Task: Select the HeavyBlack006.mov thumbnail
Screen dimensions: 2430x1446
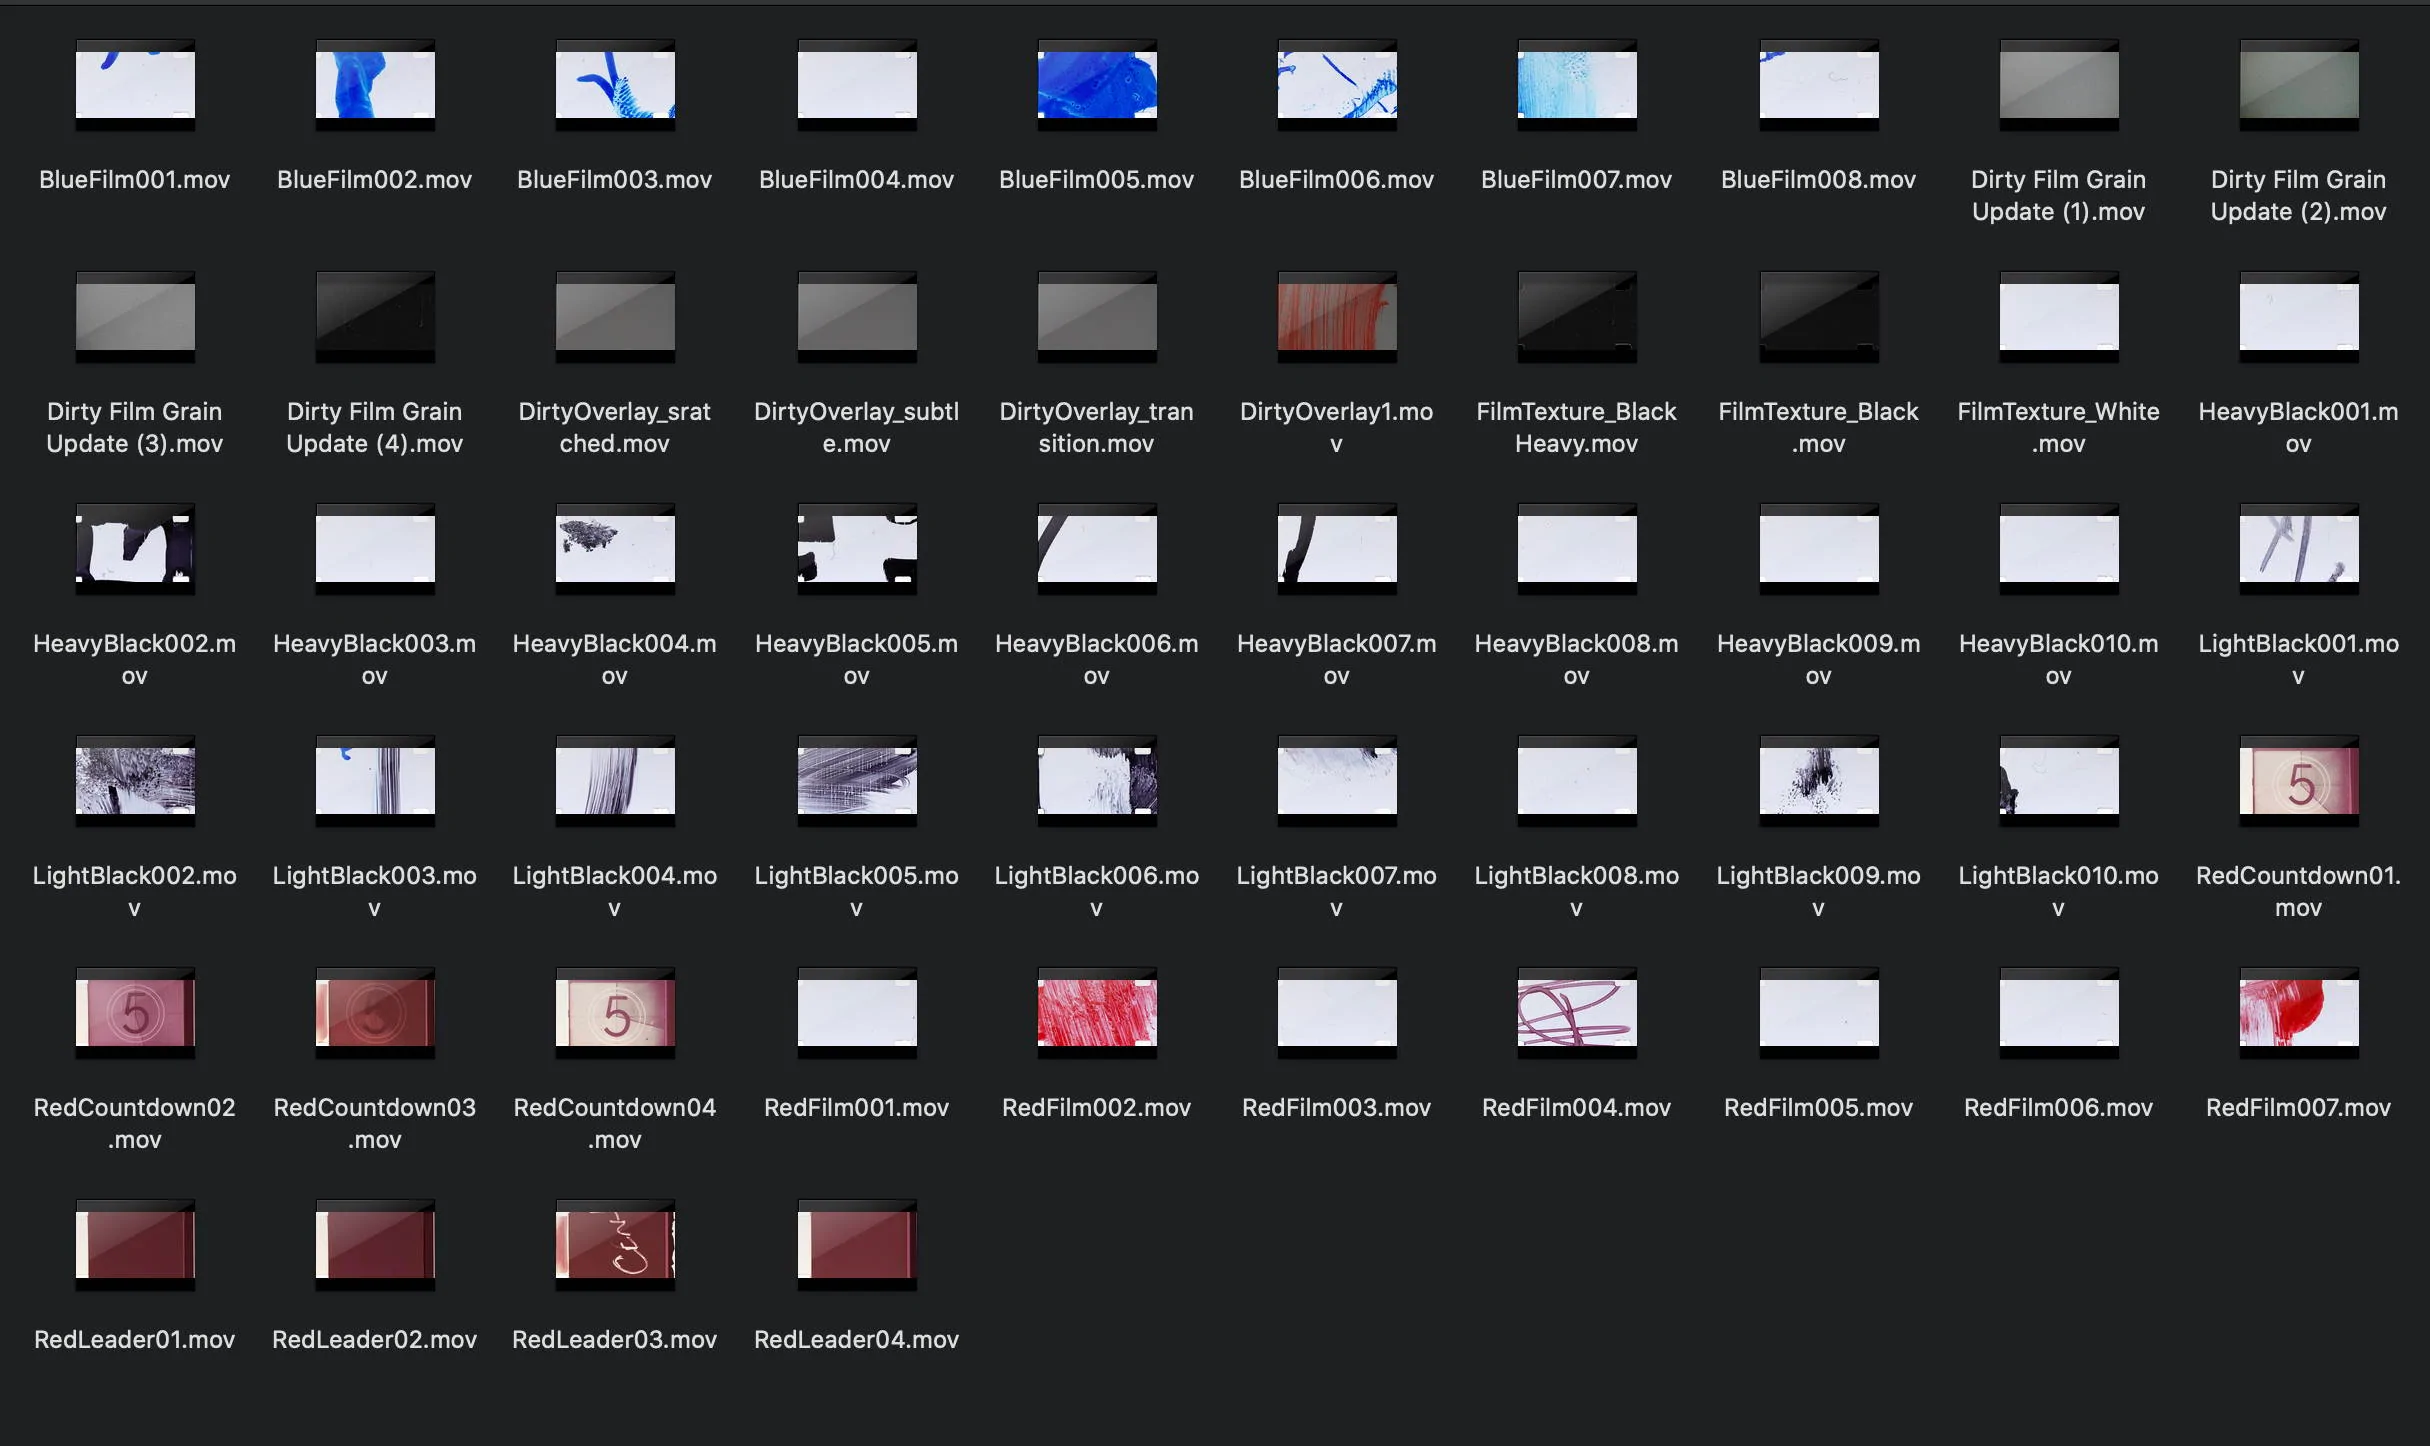Action: (1097, 549)
